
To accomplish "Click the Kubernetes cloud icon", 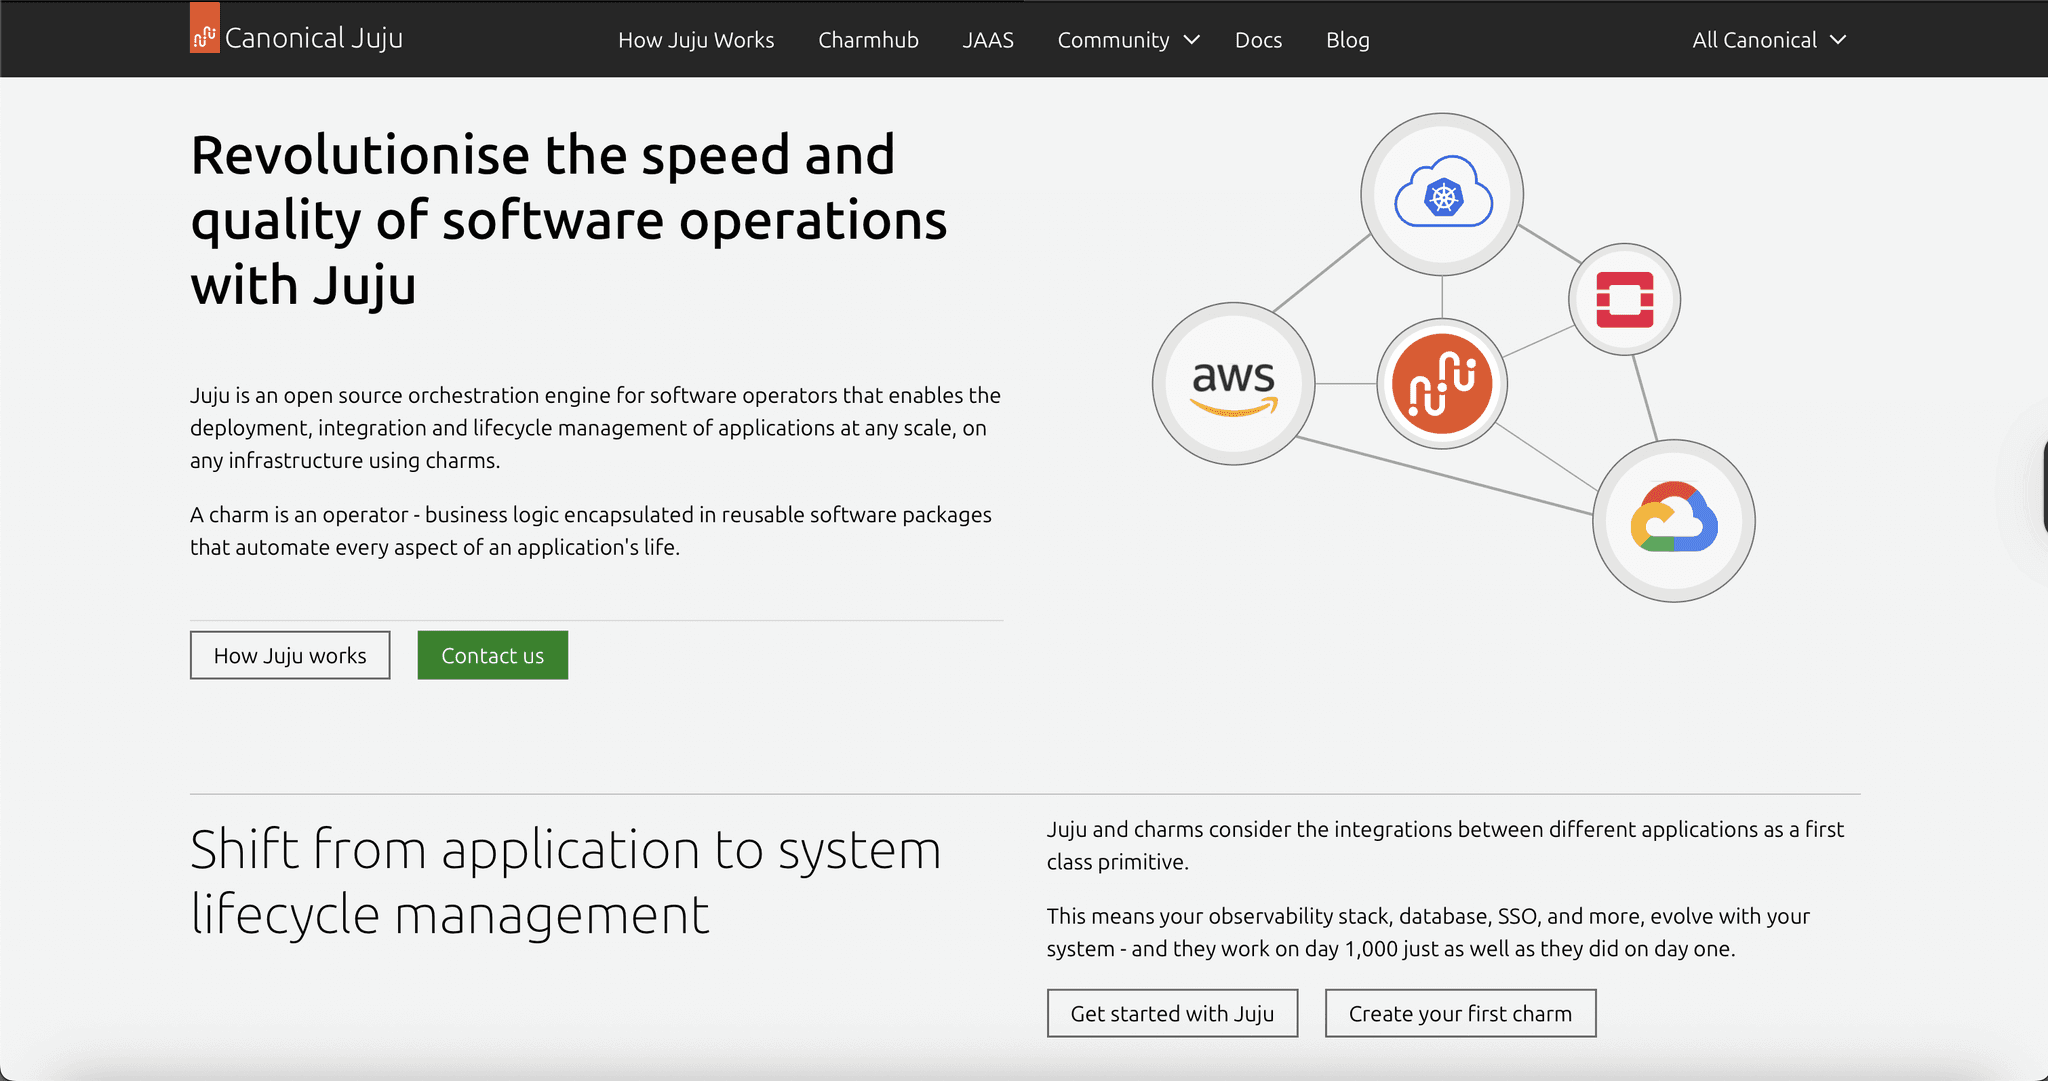I will coord(1442,194).
